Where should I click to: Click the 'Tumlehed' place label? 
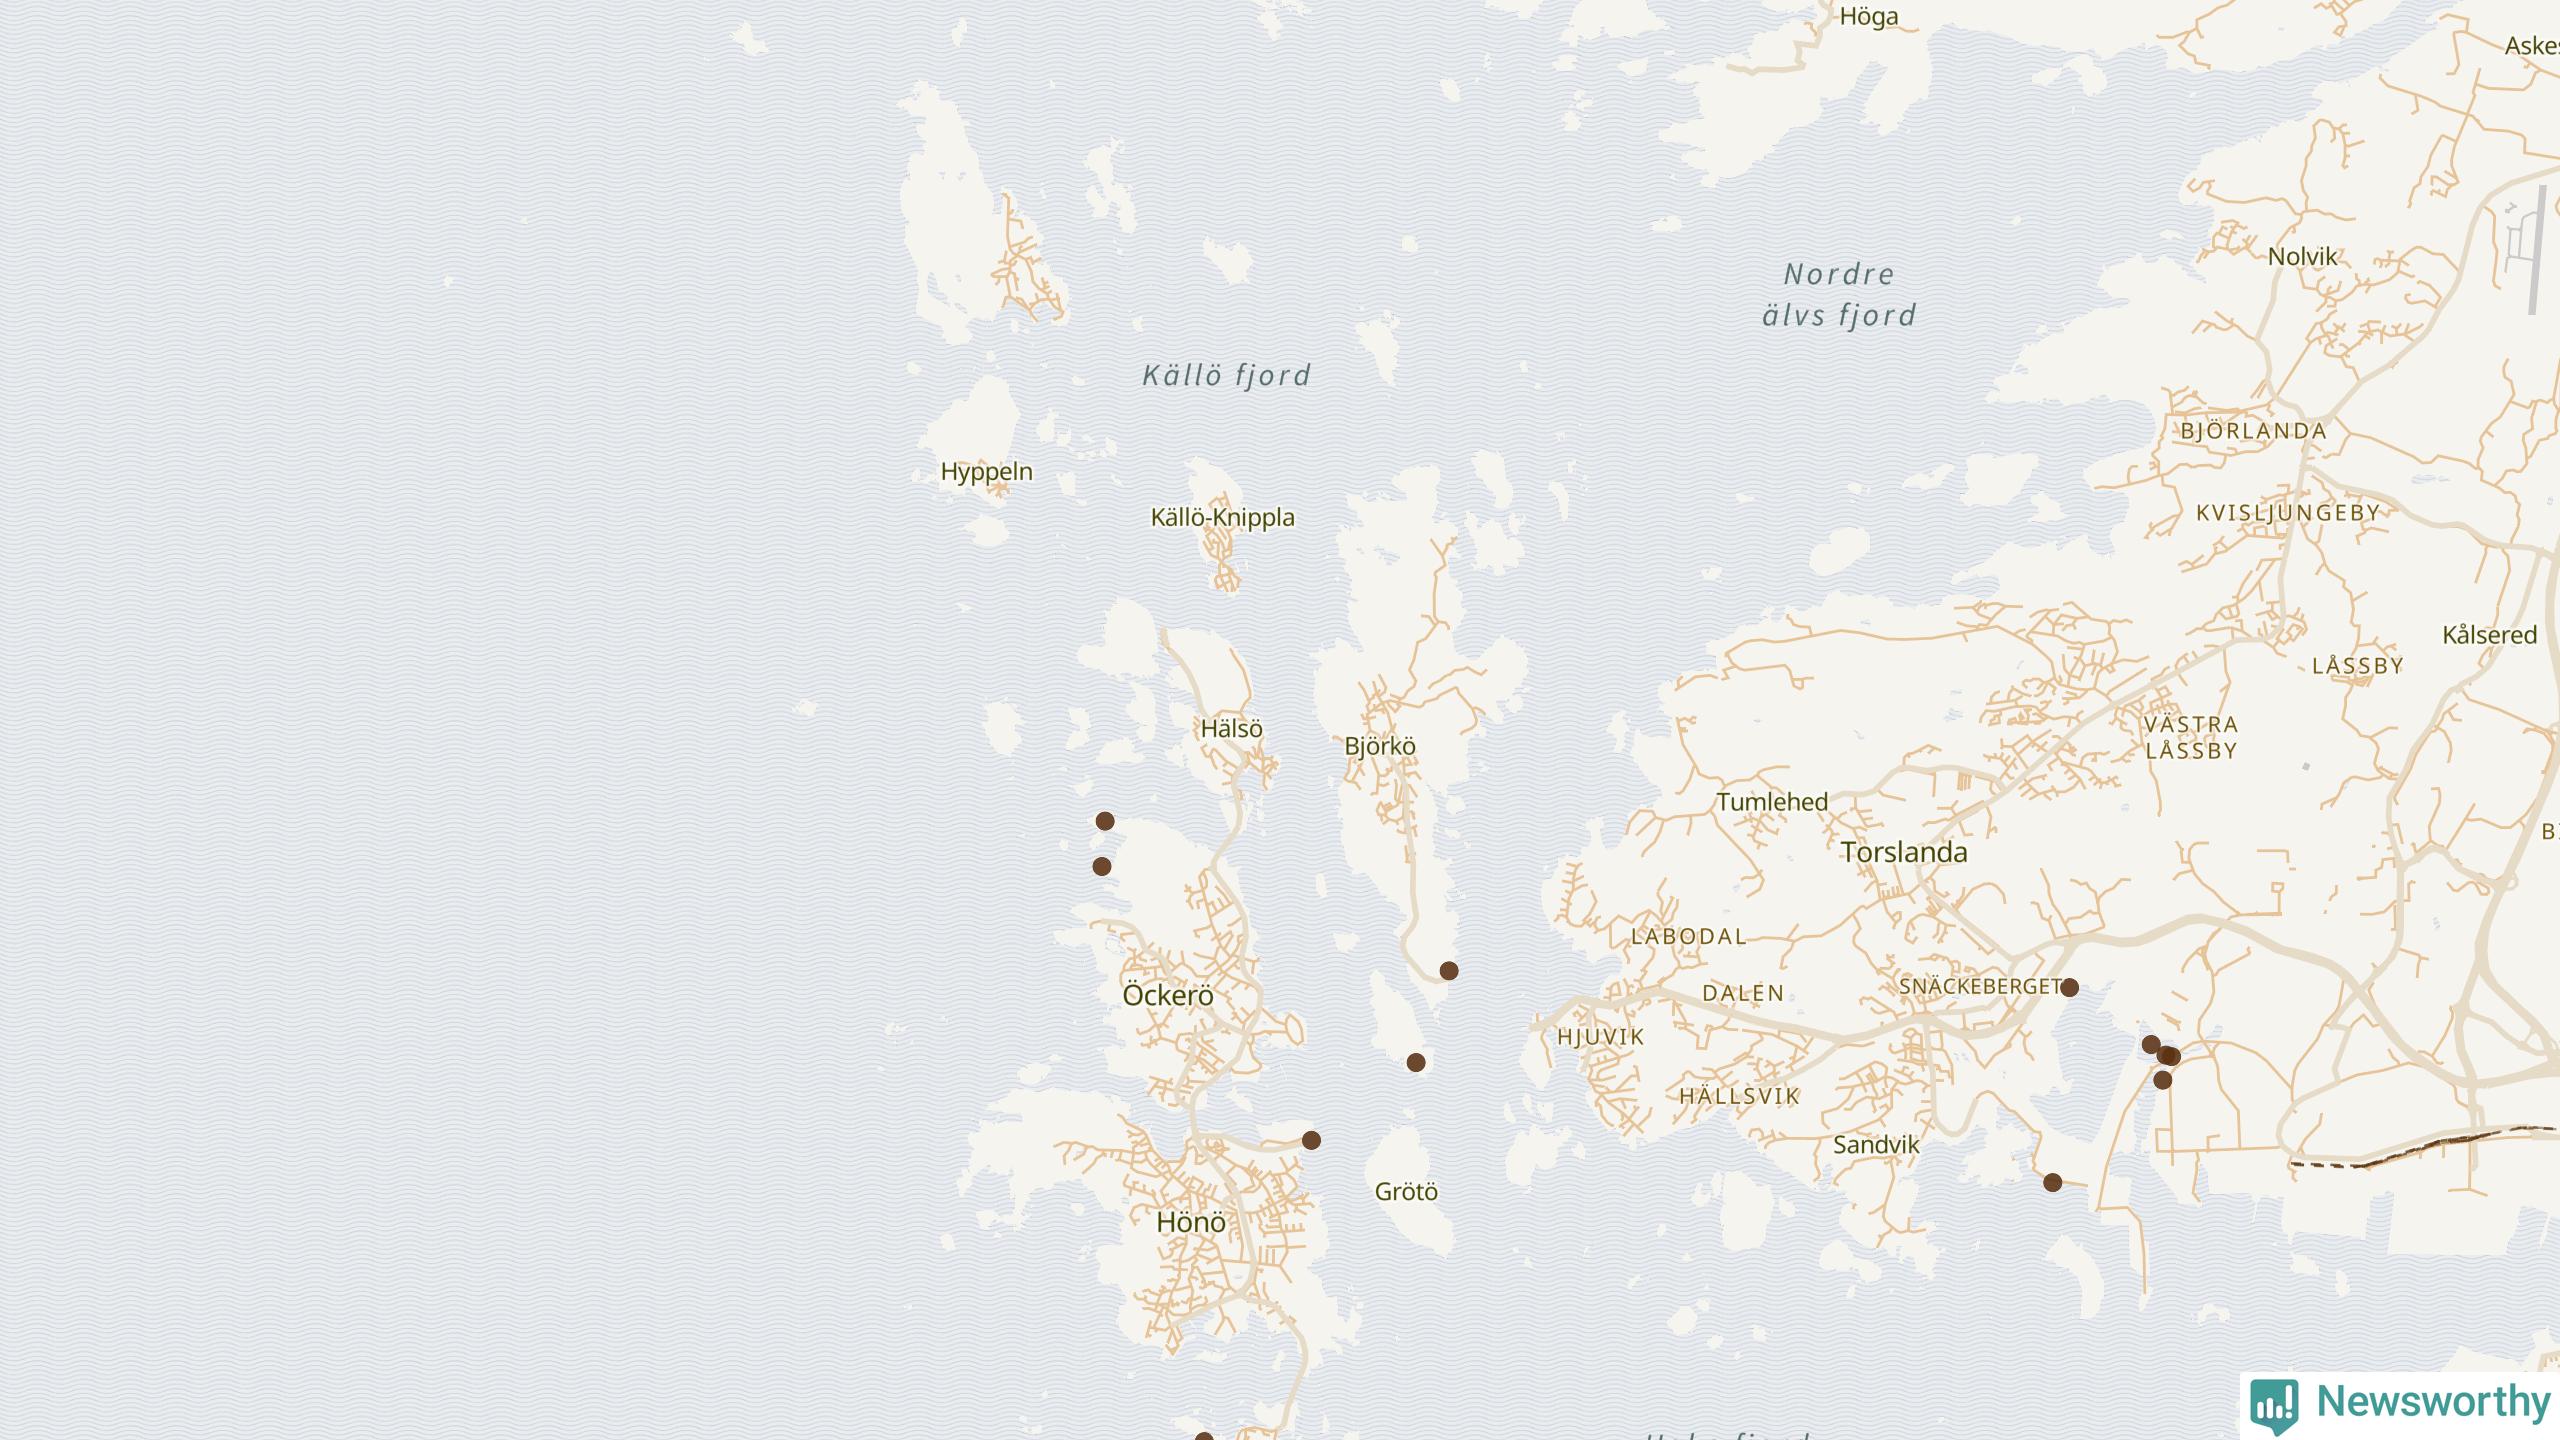point(1773,802)
